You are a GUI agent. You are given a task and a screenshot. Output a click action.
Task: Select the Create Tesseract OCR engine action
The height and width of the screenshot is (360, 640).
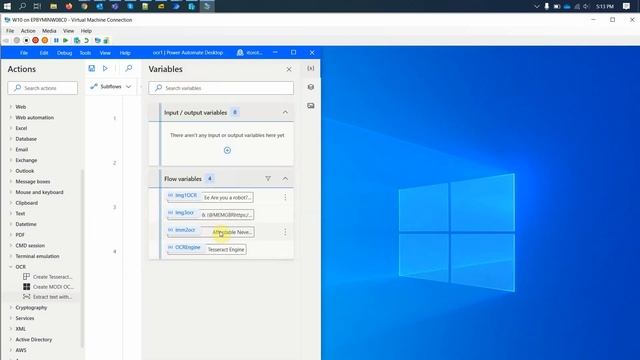[48, 277]
